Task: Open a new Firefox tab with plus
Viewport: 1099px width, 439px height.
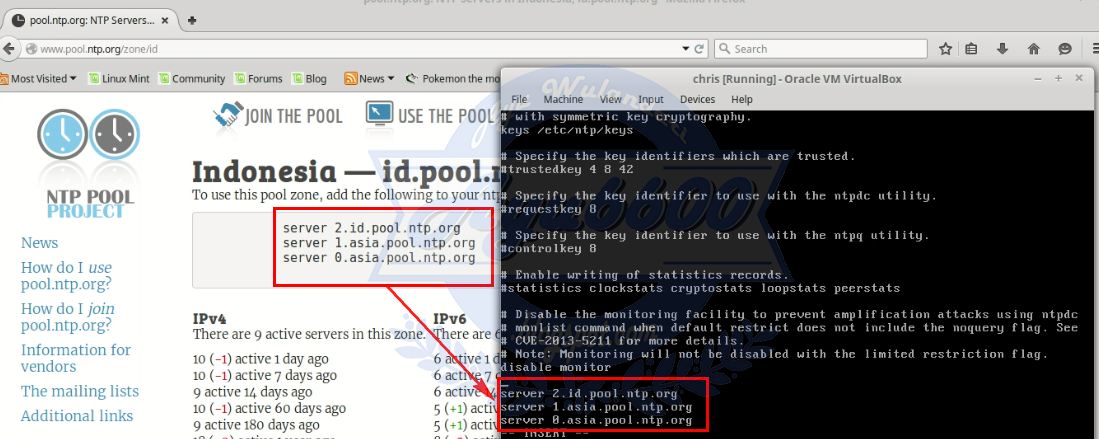Action: click(x=192, y=20)
